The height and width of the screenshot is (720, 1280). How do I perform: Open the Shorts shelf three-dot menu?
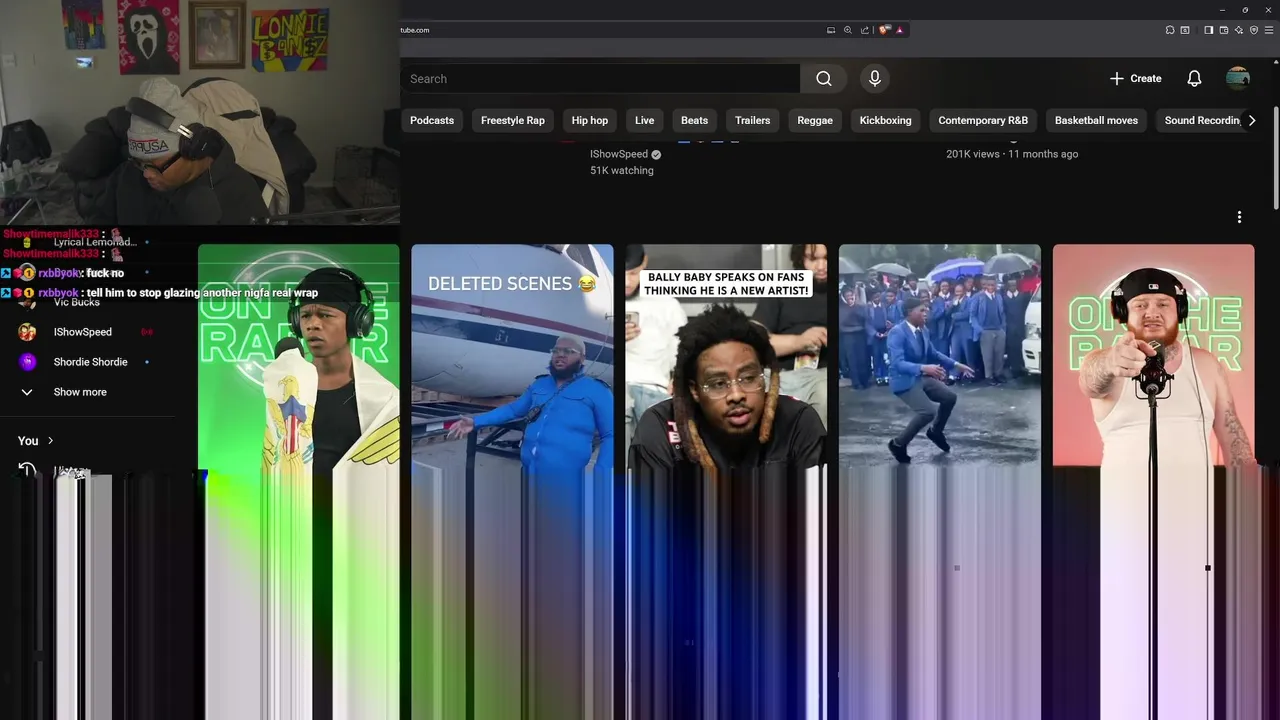click(x=1239, y=217)
